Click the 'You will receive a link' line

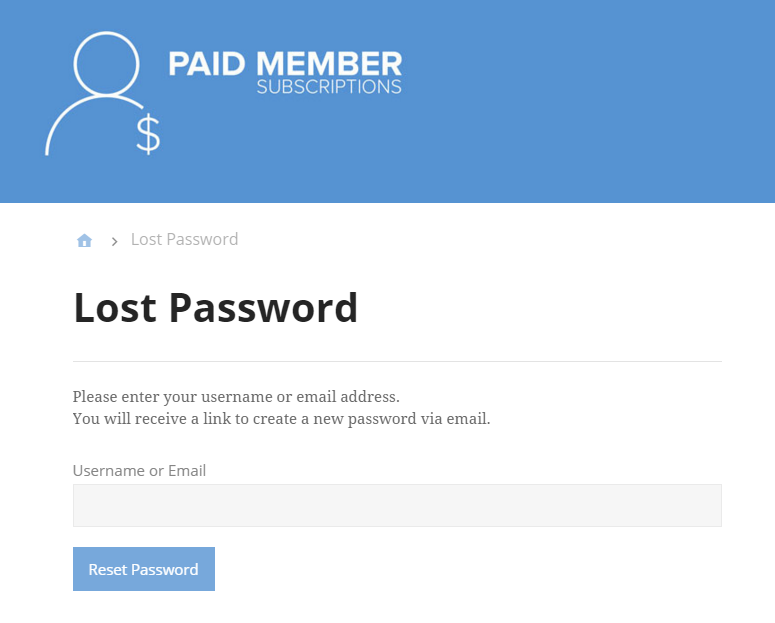[281, 419]
